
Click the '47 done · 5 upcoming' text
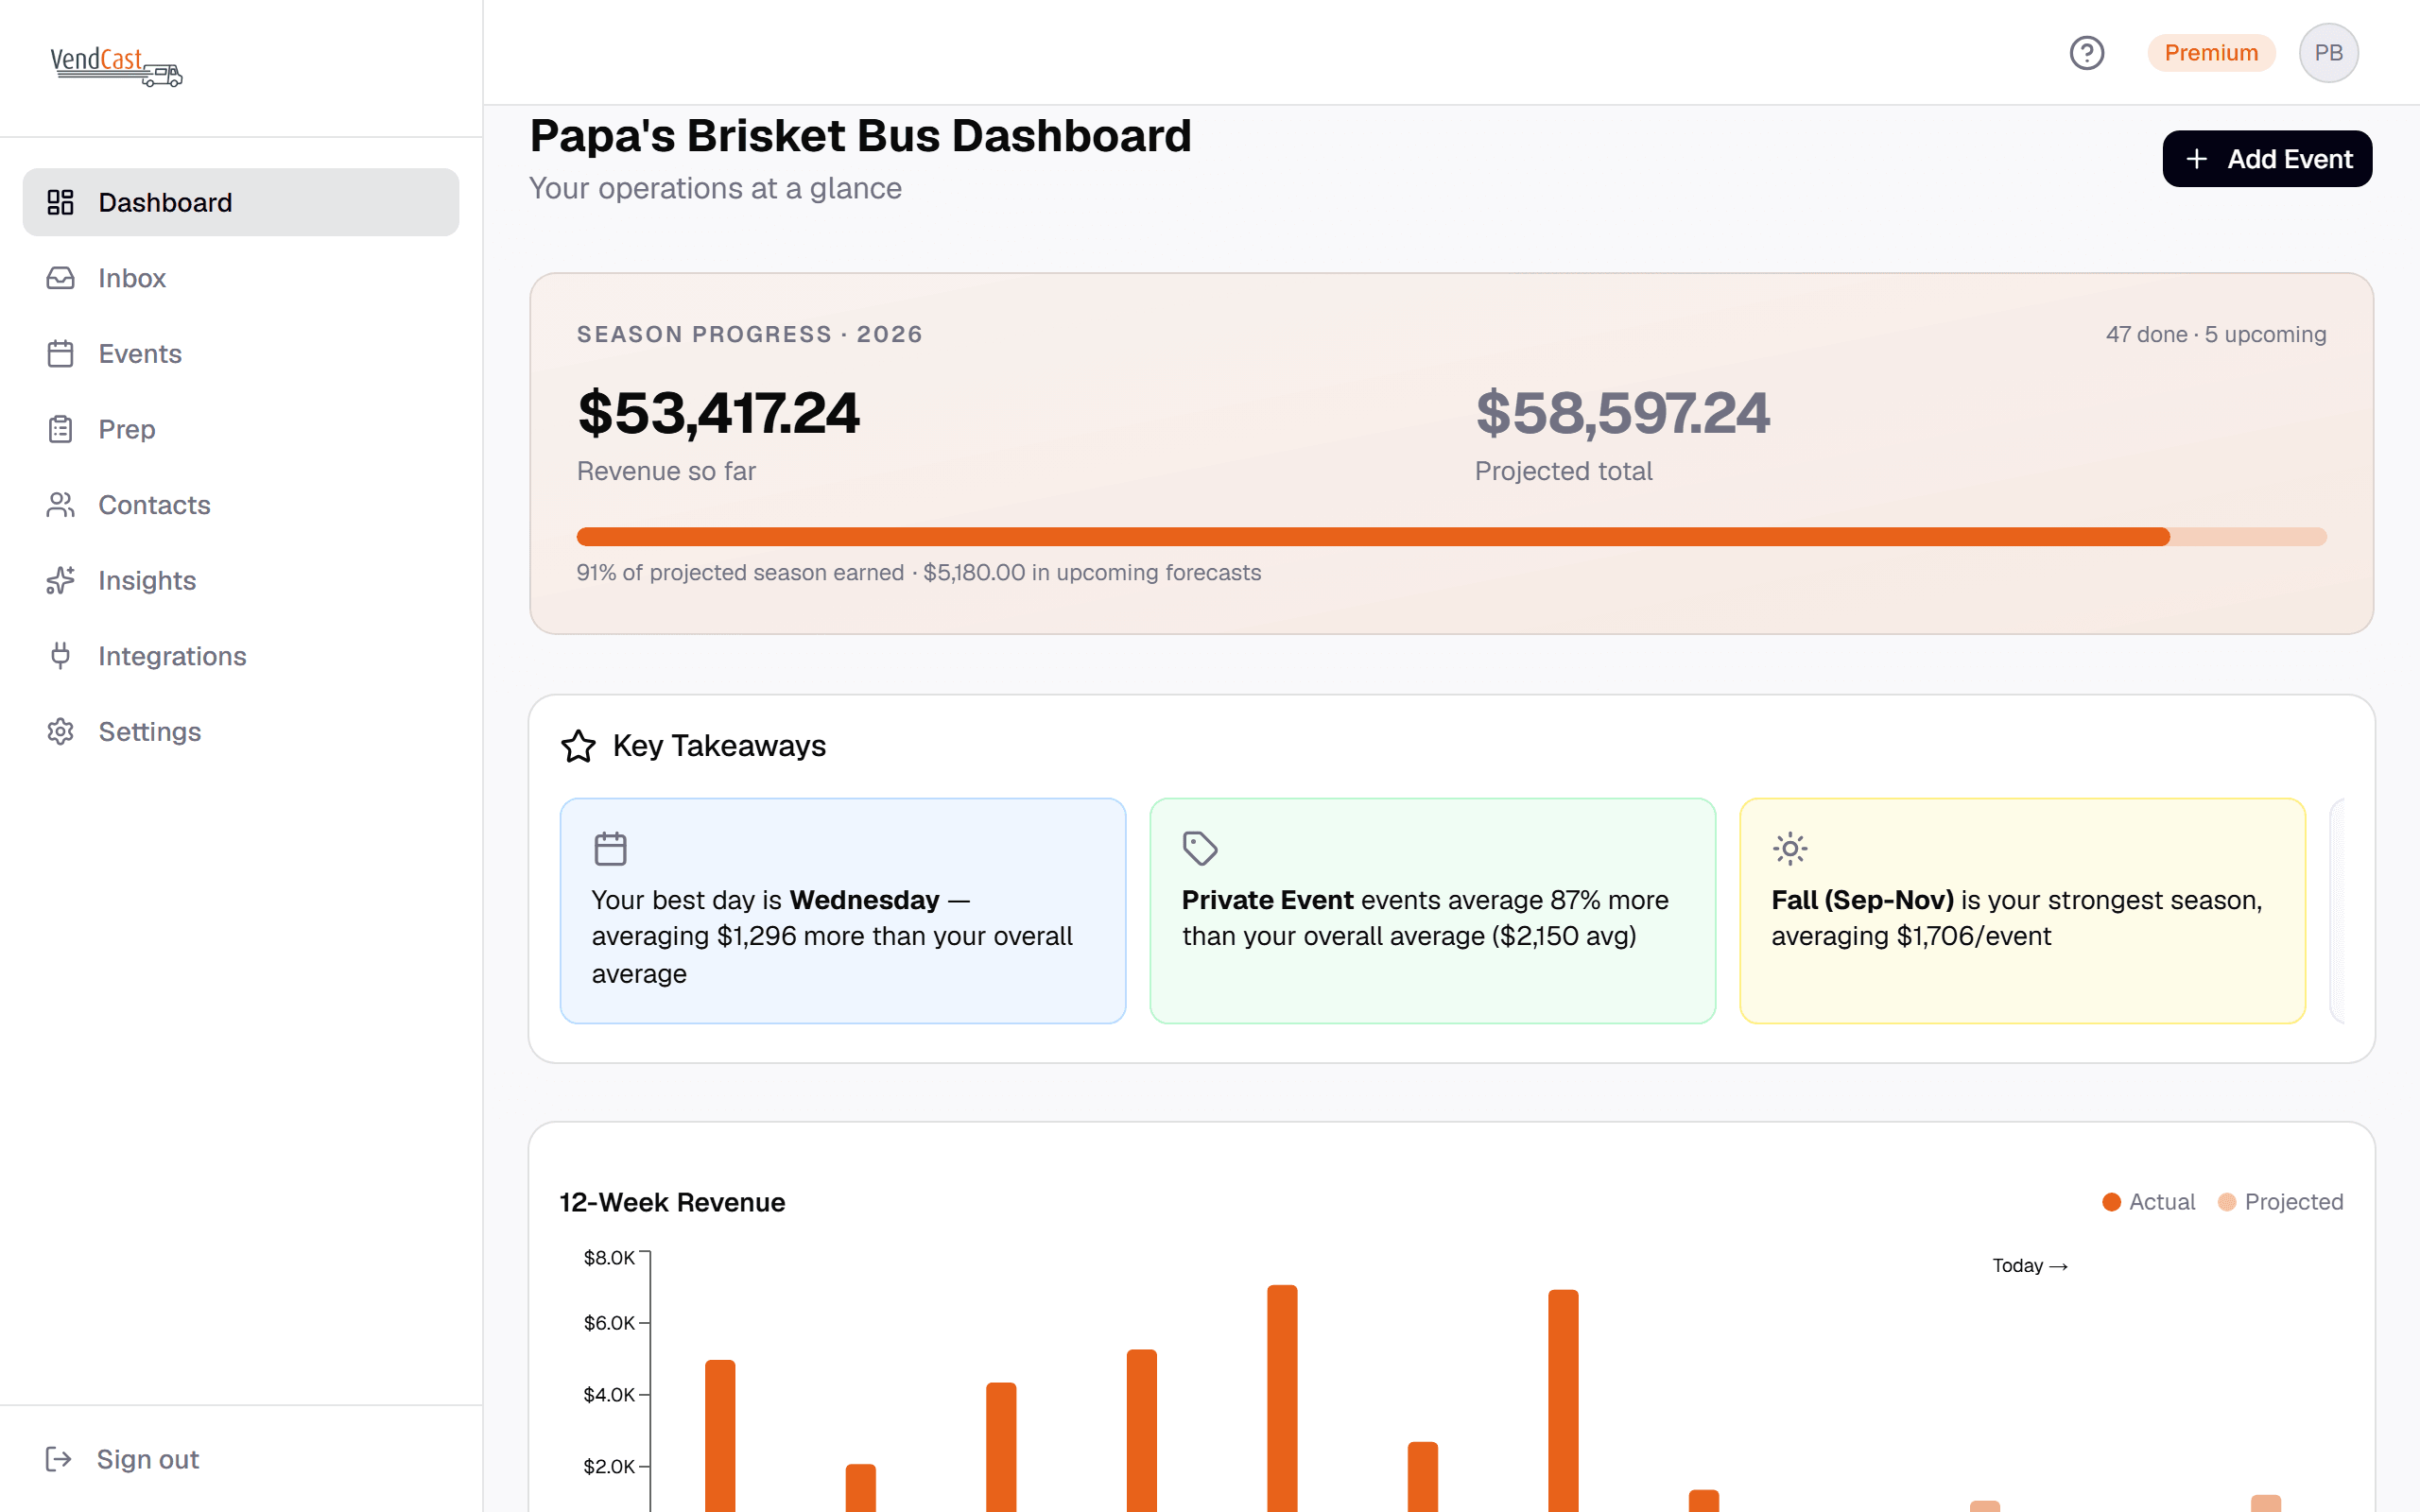tap(2216, 334)
